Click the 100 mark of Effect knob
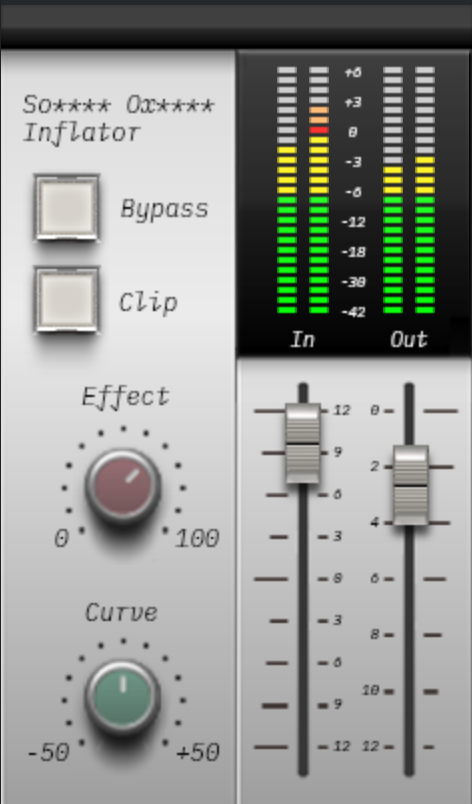 point(197,539)
